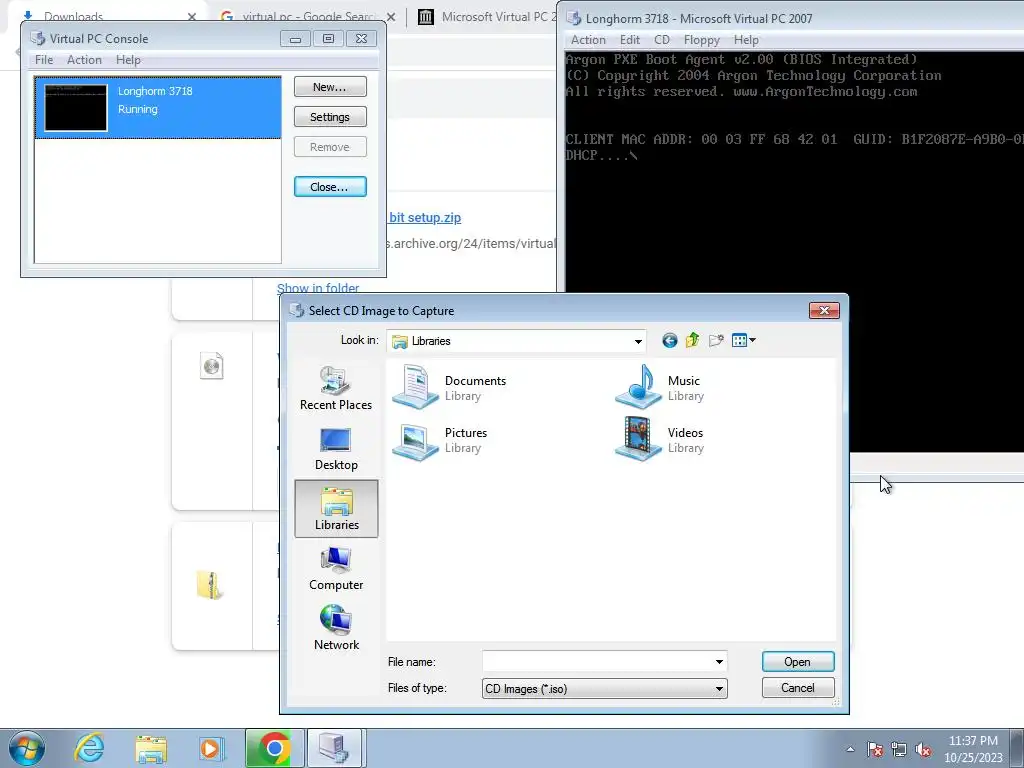
Task: Open Action Center flag tray icon
Action: 874,749
